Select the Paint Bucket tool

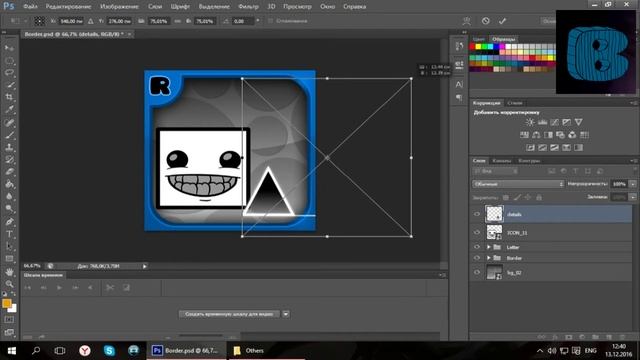[9, 184]
